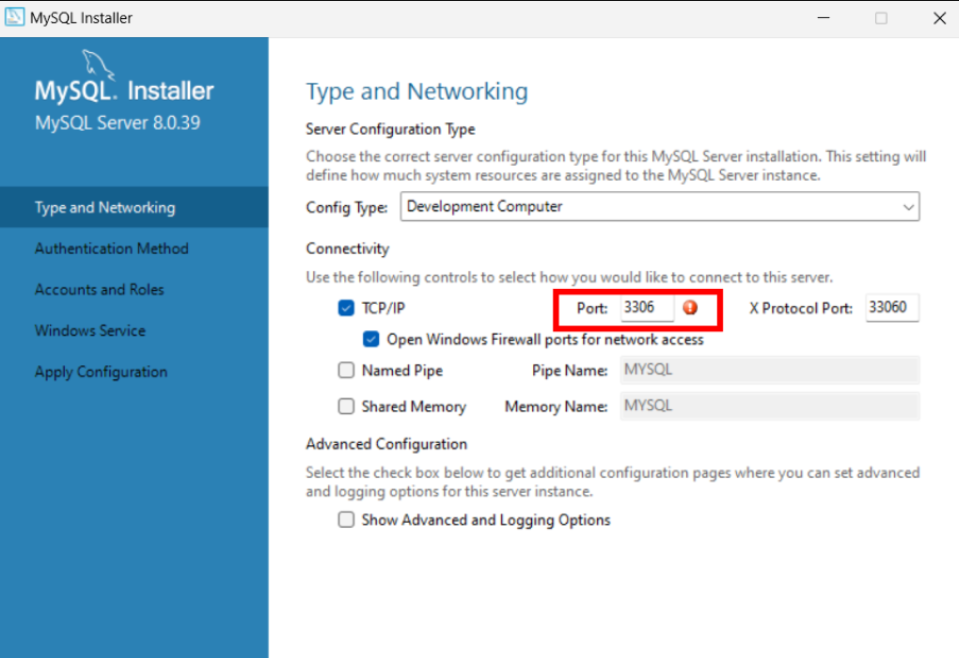Click the MySQL dolphin logo
This screenshot has height=658, width=959.
tap(98, 64)
